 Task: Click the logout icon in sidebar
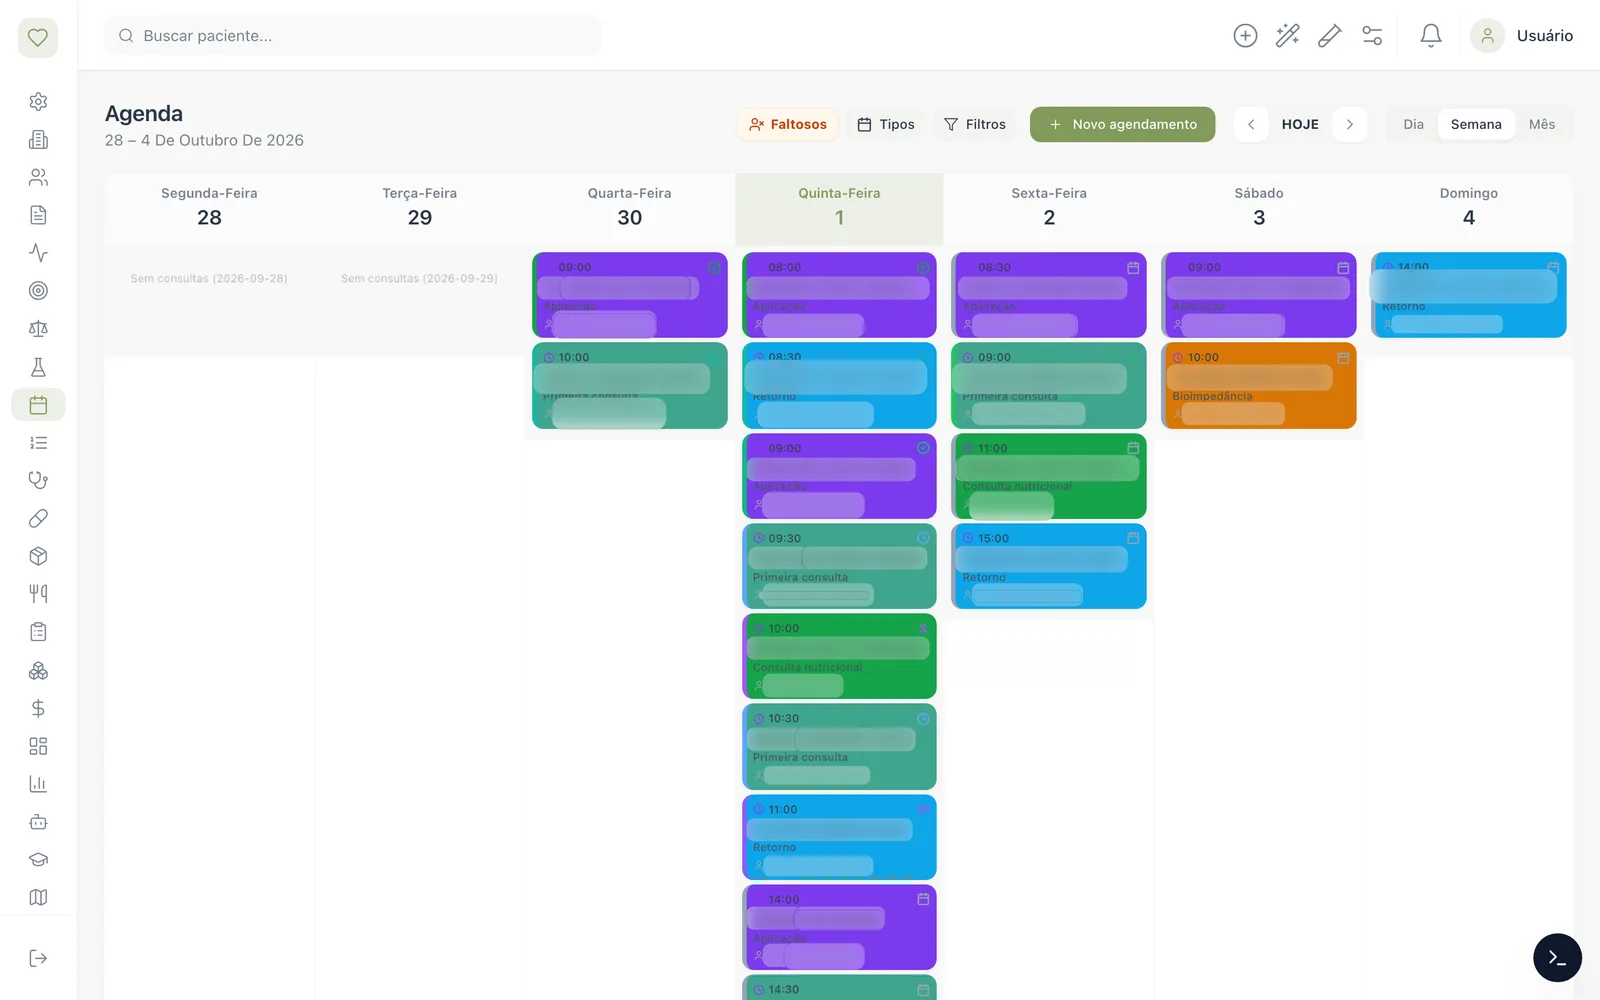point(38,958)
